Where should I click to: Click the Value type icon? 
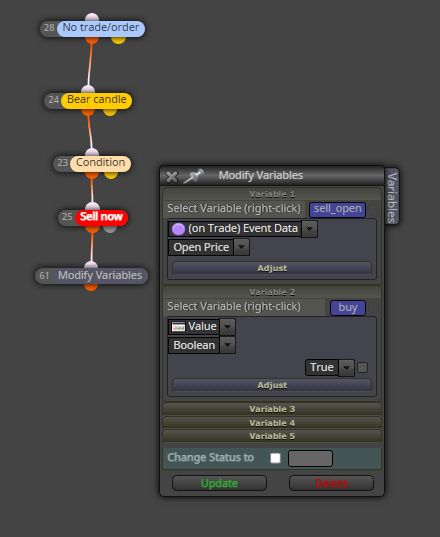click(x=178, y=327)
